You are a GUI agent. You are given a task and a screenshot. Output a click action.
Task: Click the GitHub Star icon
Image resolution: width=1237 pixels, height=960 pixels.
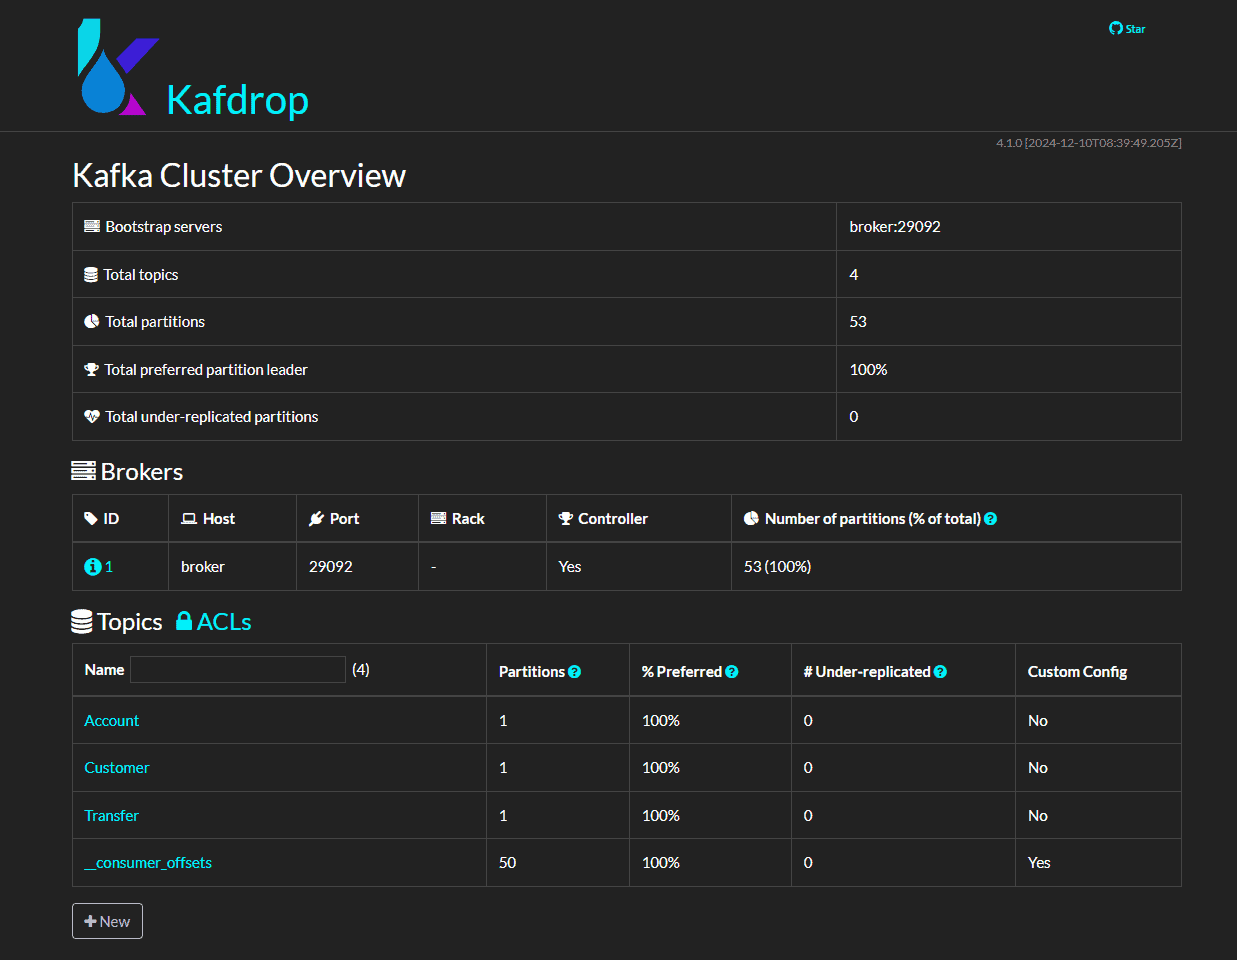(x=1116, y=28)
